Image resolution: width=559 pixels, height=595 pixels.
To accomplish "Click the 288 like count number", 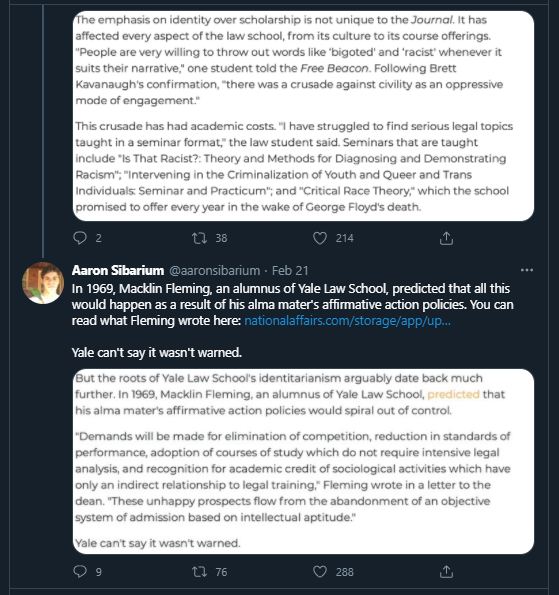I will point(345,572).
